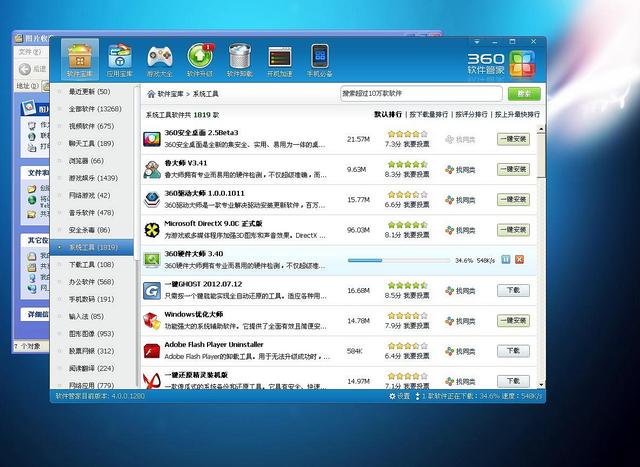Click the 360硬件大师 download progress bar
Screen dimensions: 640x467
tap(399, 260)
